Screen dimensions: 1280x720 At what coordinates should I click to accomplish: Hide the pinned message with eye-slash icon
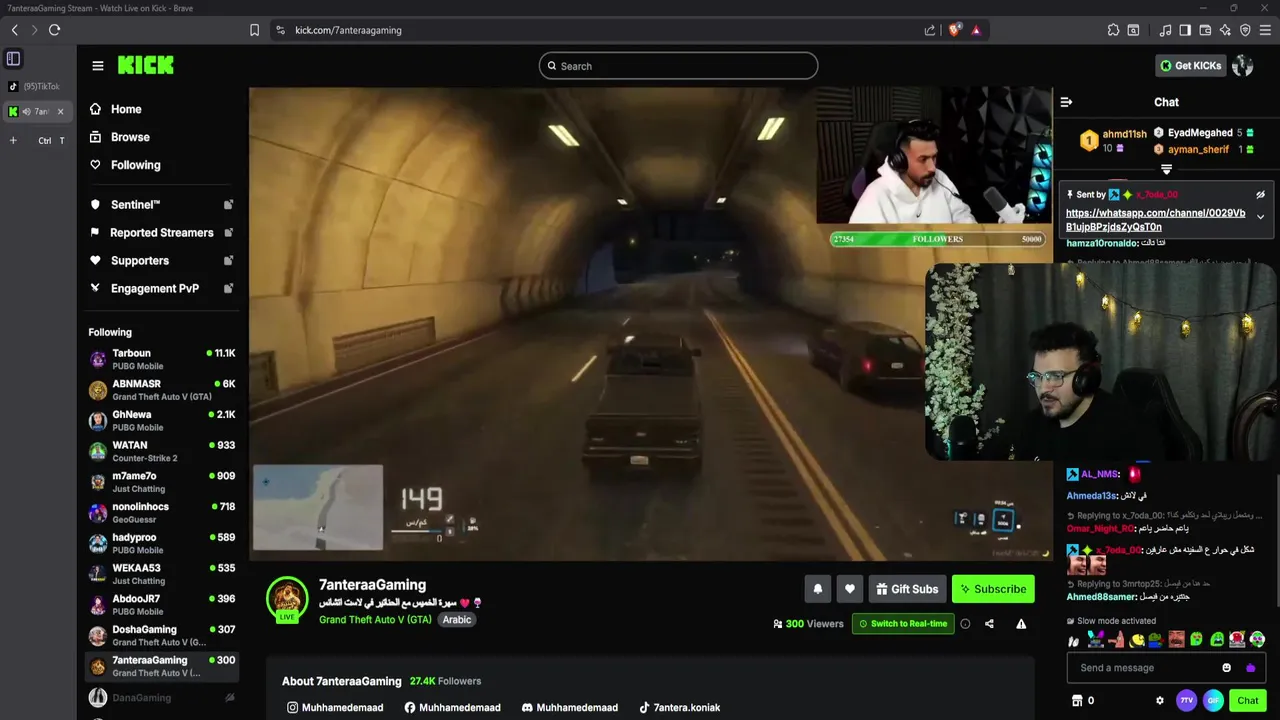(1260, 195)
